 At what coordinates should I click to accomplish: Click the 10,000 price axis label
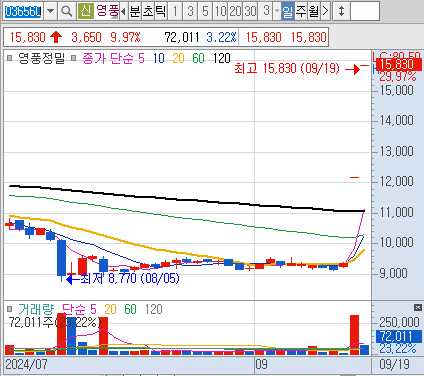coord(397,242)
